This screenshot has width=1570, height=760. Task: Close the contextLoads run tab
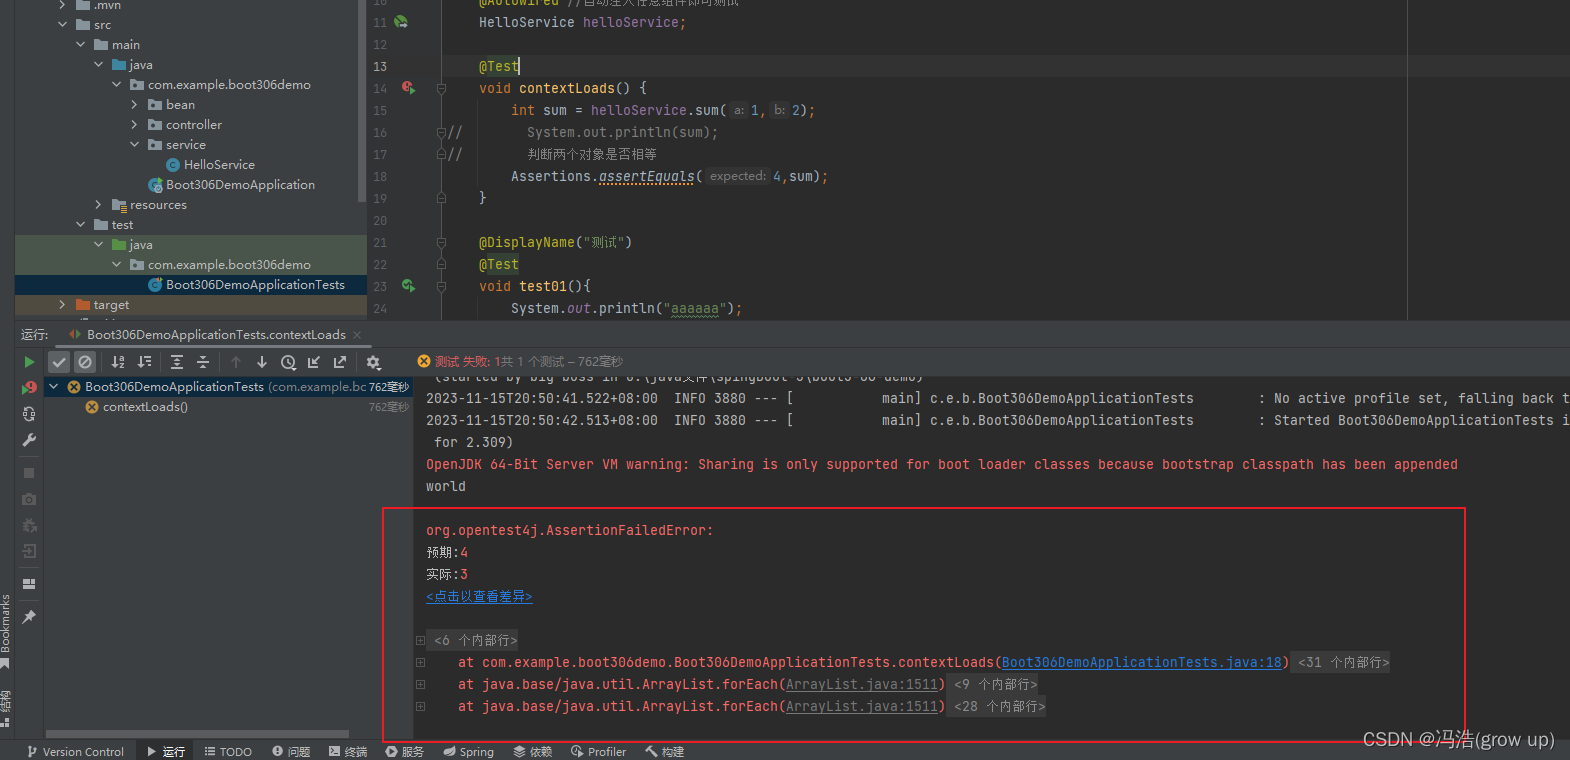357,335
